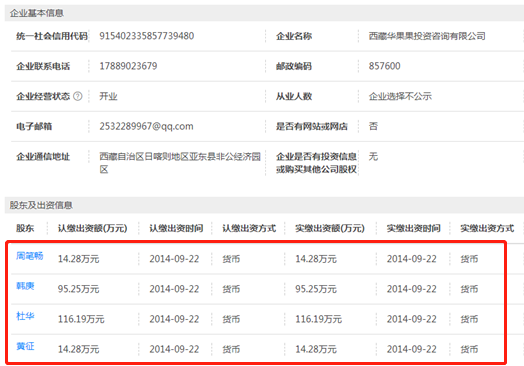Click the 股东 column header

click(x=25, y=228)
